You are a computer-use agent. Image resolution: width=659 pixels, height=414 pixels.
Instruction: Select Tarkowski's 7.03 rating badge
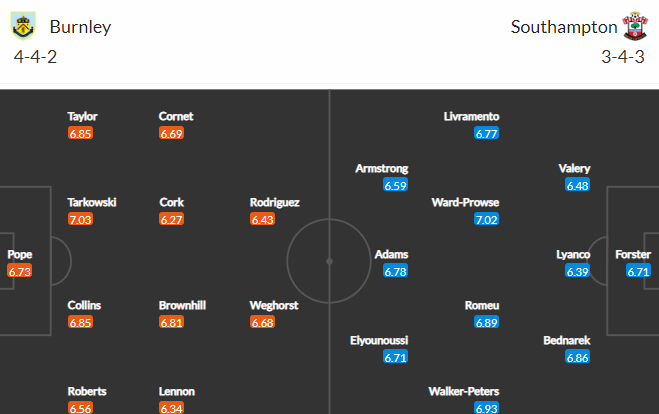(x=80, y=219)
